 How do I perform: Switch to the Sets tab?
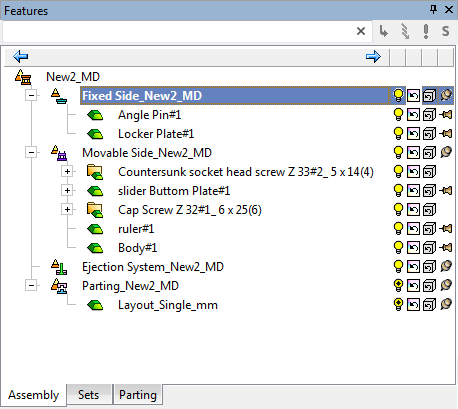click(89, 395)
